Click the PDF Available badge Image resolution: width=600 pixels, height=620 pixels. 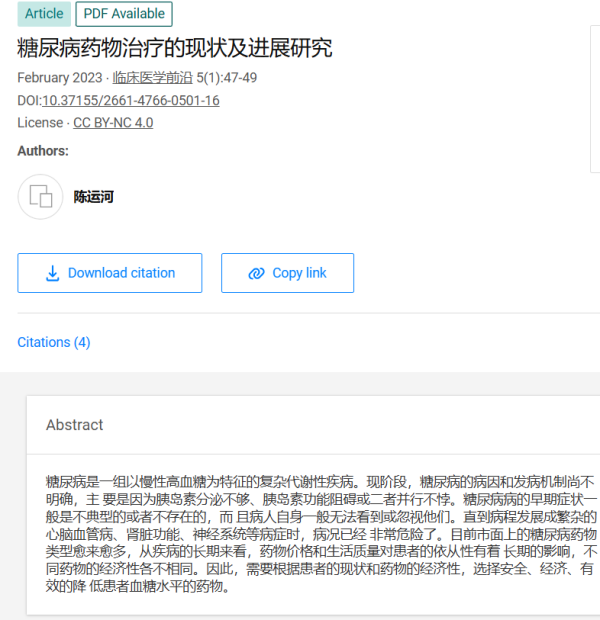(124, 14)
